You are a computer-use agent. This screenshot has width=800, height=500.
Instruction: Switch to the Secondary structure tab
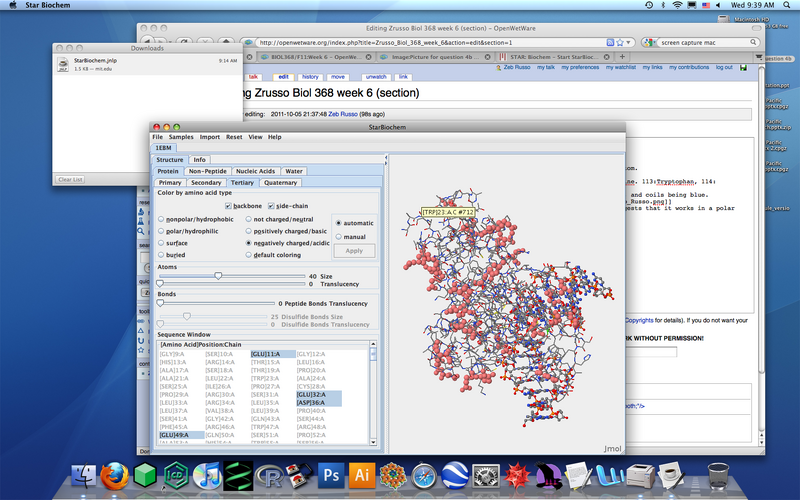click(x=206, y=182)
